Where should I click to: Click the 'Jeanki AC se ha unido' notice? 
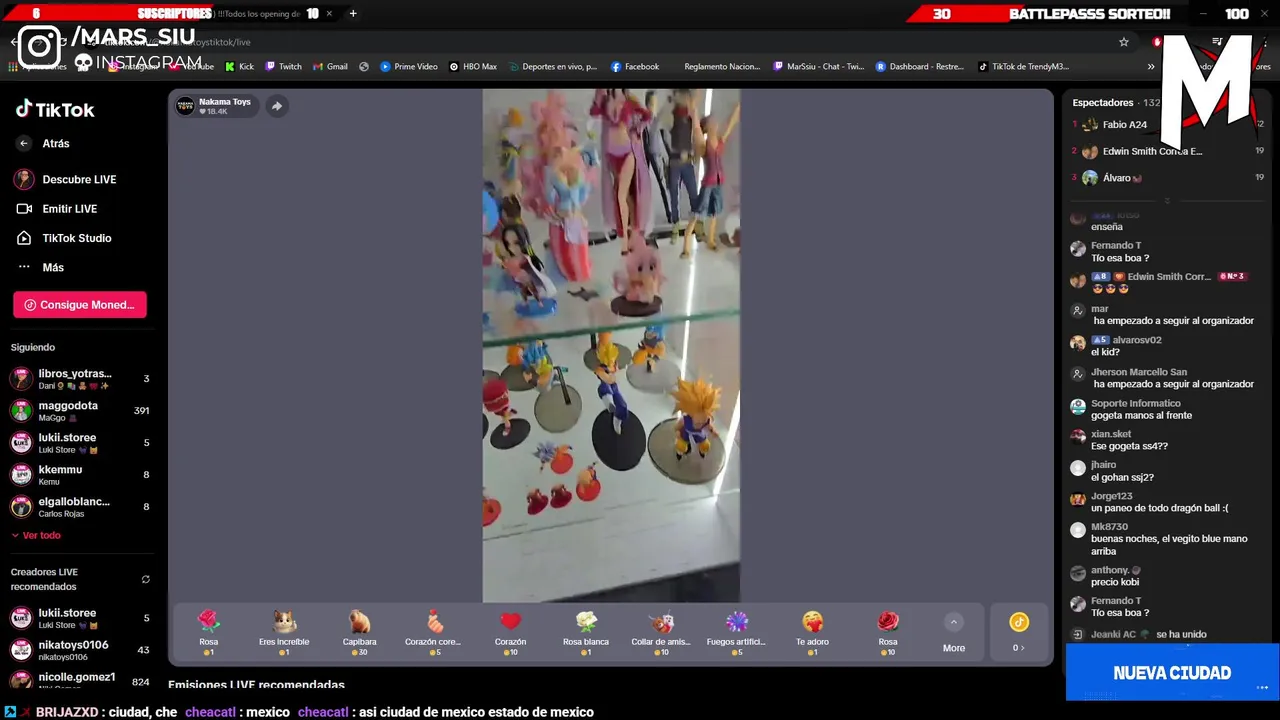(1138, 634)
